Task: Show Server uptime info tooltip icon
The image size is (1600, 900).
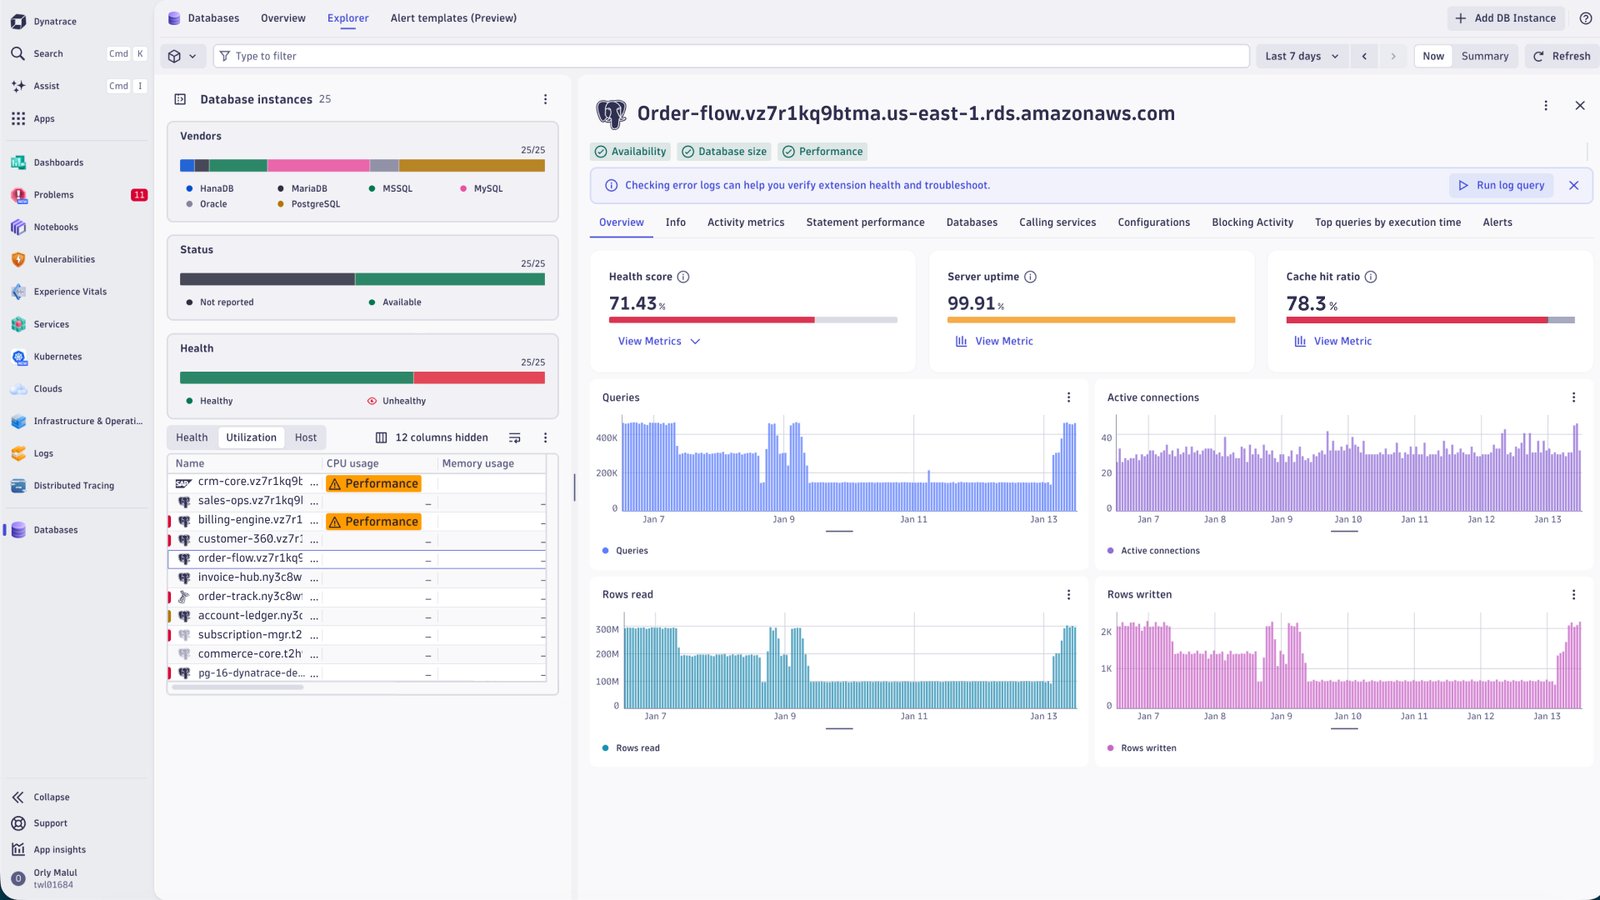Action: click(x=1030, y=277)
